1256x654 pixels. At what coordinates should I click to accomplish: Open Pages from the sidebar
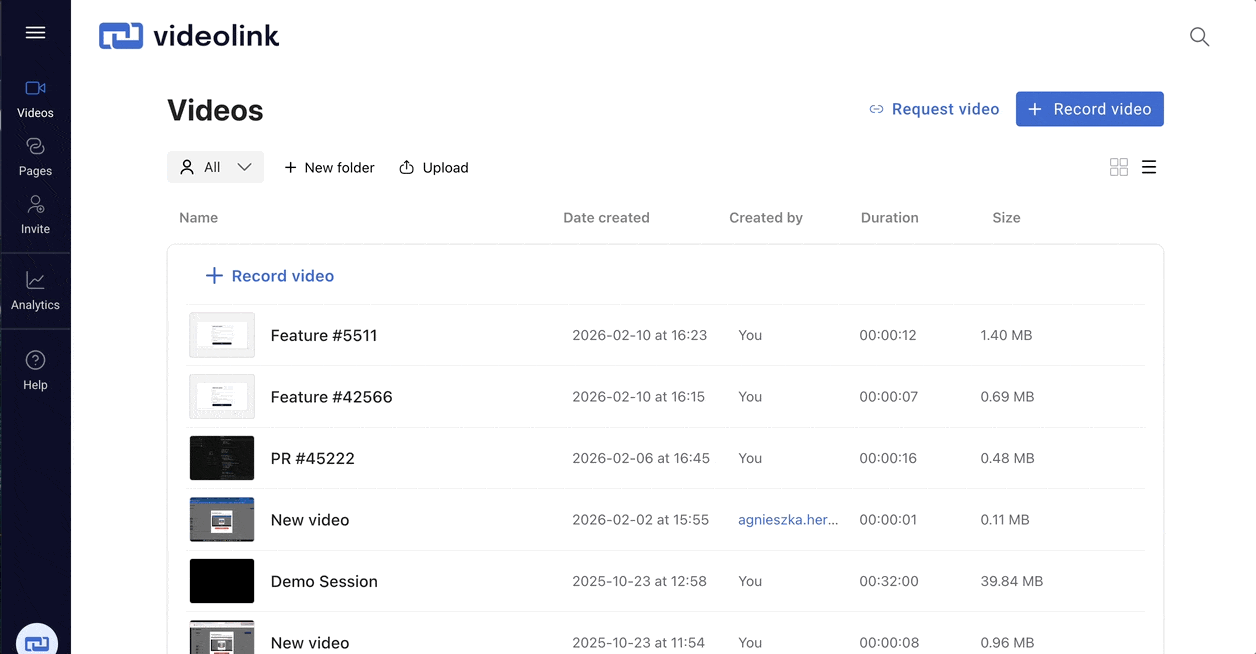(35, 157)
